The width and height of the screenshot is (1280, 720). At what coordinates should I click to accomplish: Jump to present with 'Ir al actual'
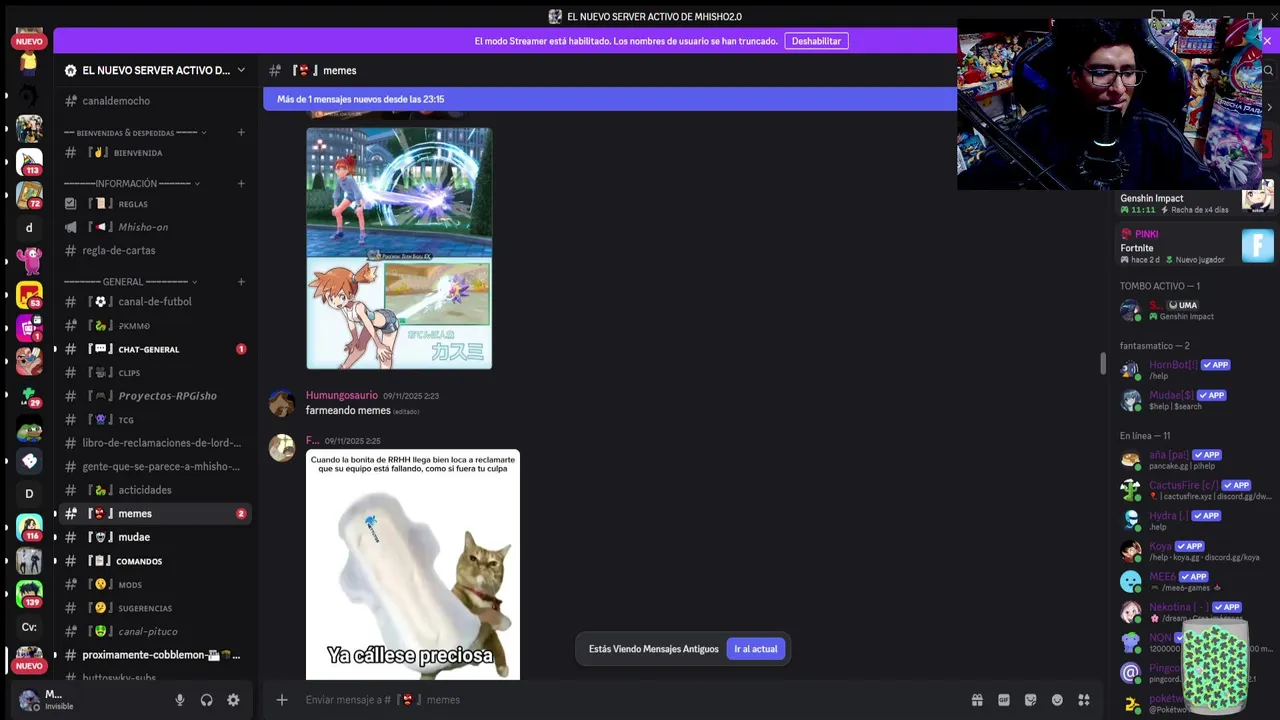(x=756, y=649)
